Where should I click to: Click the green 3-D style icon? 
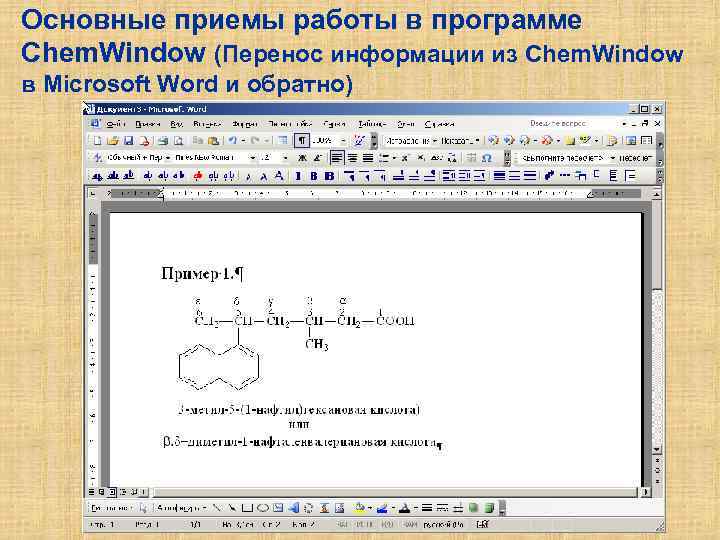coord(489,508)
